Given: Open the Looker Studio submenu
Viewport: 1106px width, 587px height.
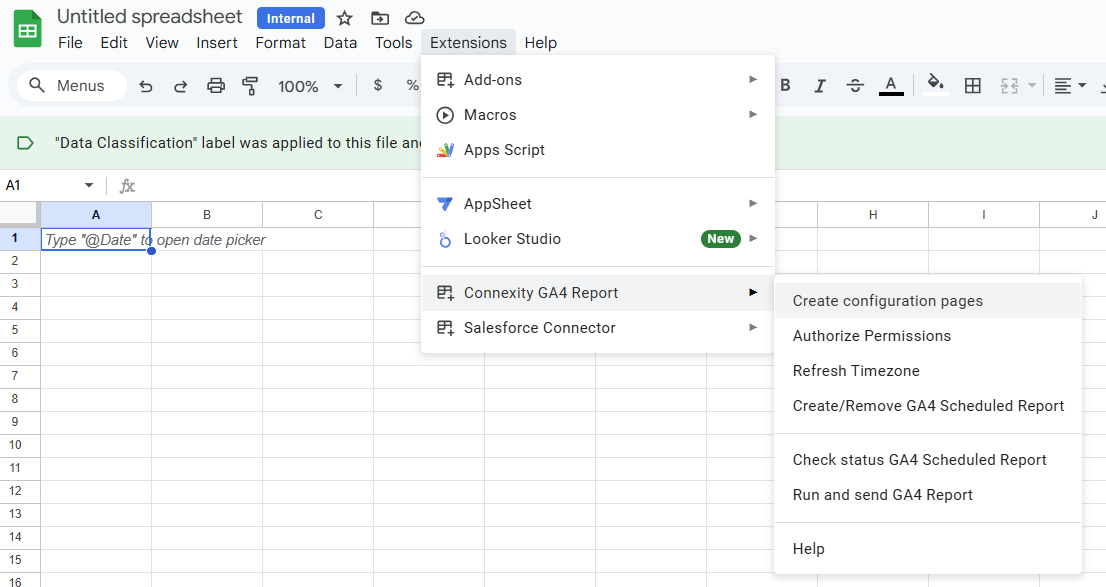Looking at the screenshot, I should click(x=597, y=239).
